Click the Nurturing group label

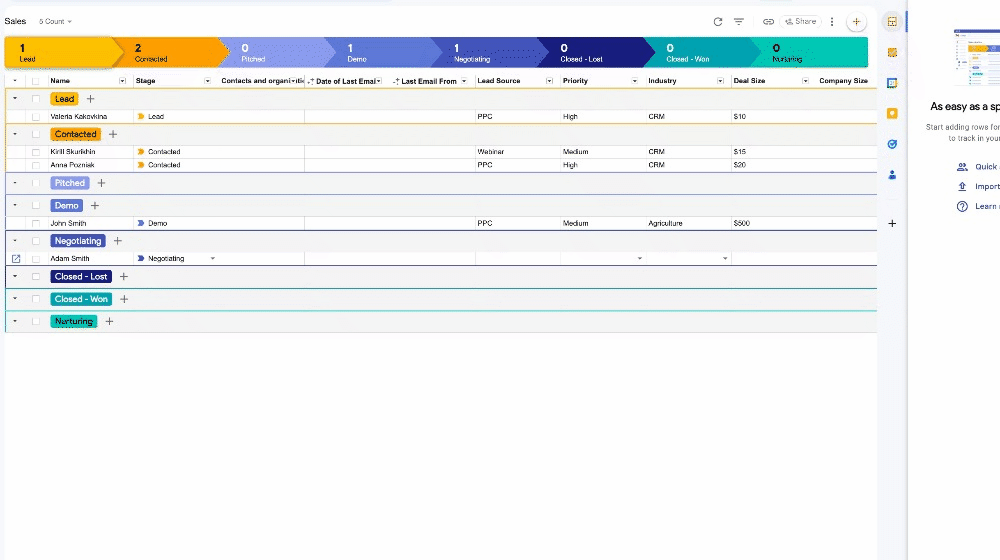point(74,321)
